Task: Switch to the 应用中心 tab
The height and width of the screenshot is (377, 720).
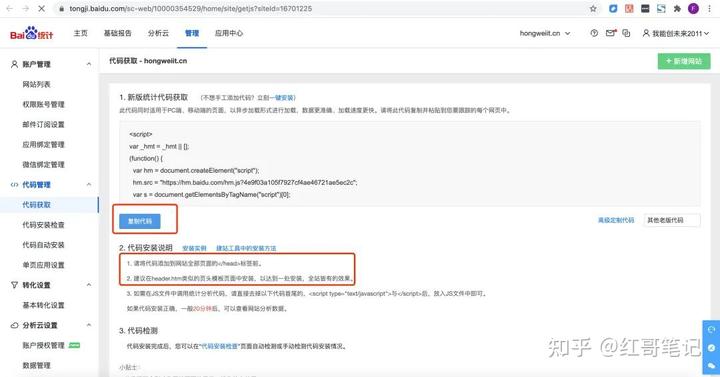Action: pos(229,33)
